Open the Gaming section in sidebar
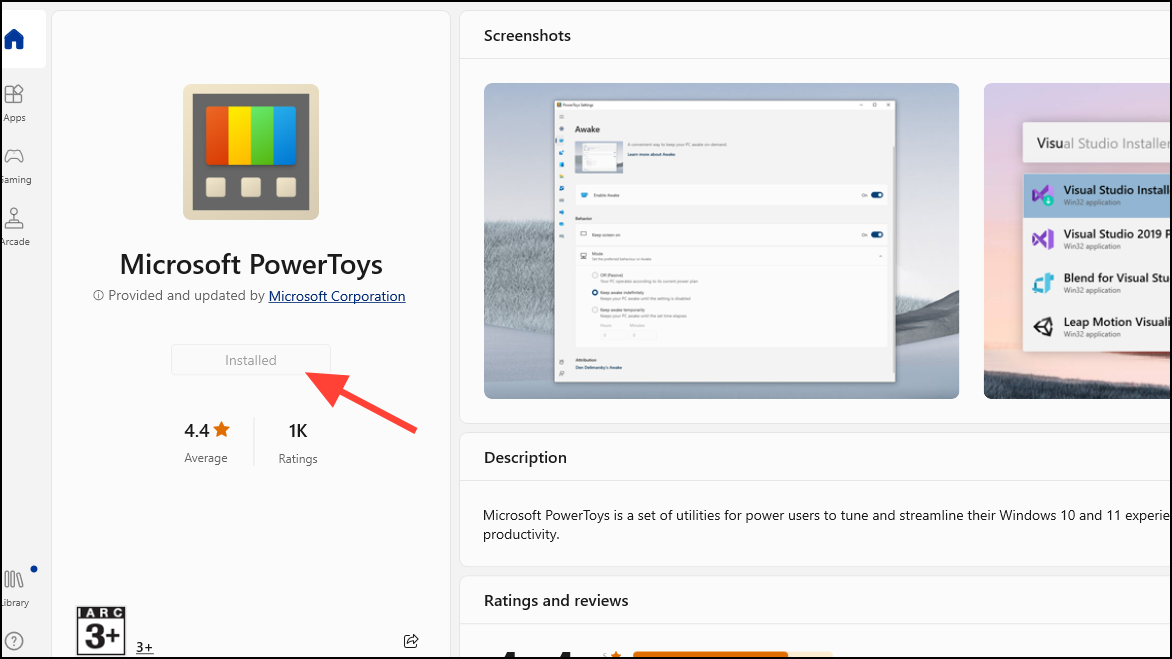 [14, 166]
